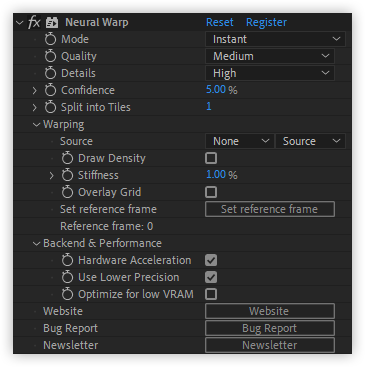Toggle the stopwatch for Mode
365x367 pixels.
tap(50, 39)
